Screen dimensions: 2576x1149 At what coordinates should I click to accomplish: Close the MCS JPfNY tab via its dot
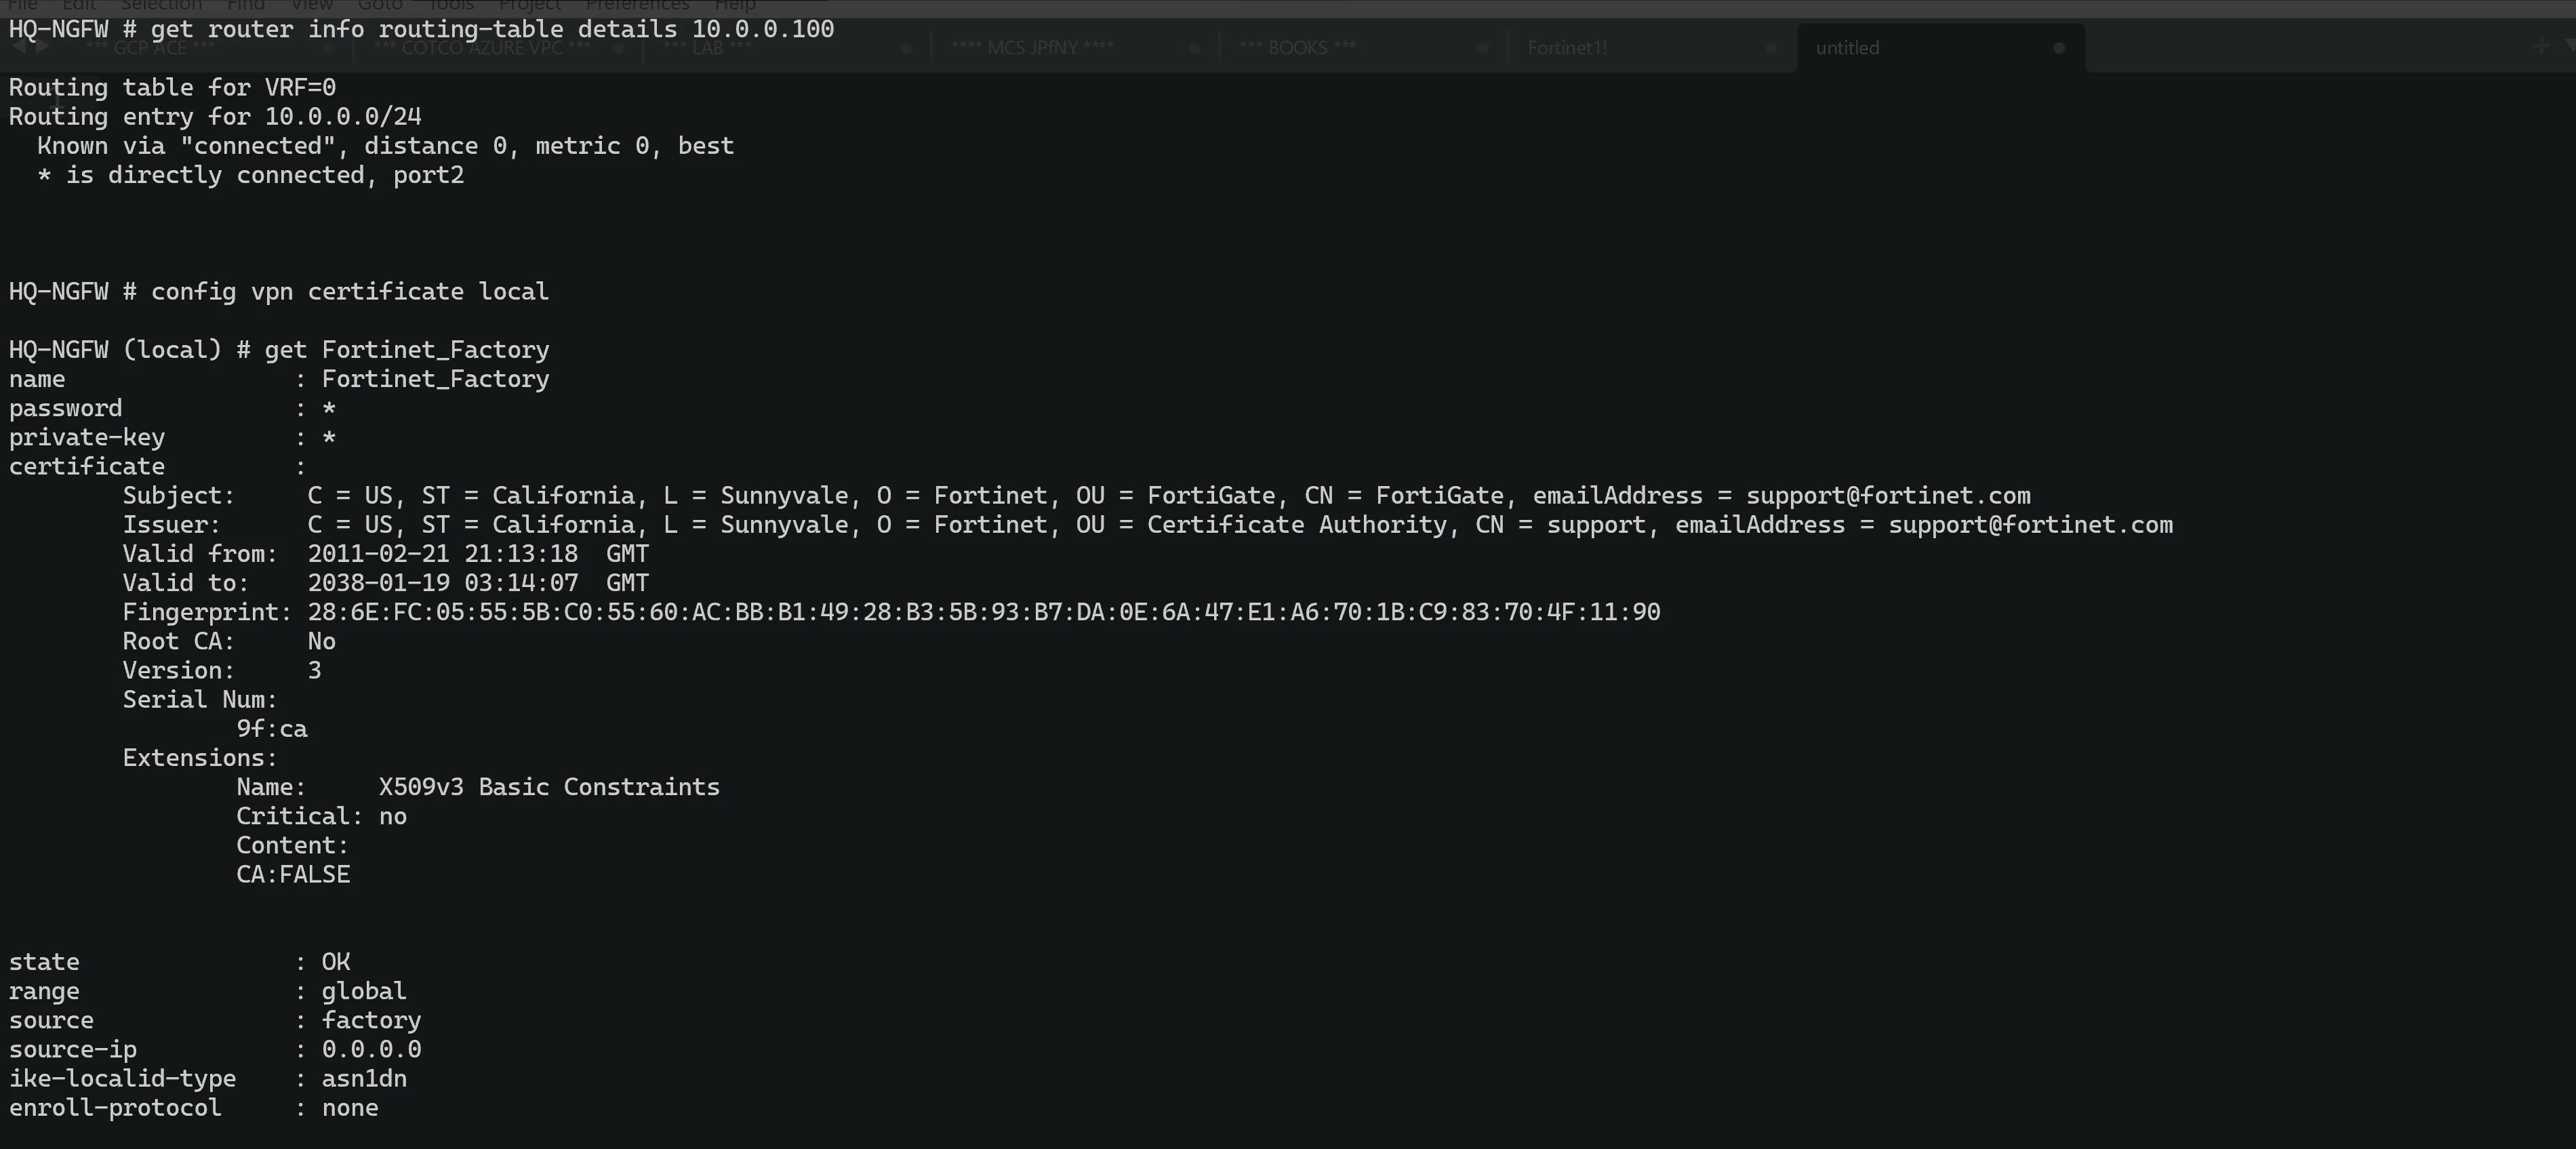pyautogui.click(x=1193, y=48)
